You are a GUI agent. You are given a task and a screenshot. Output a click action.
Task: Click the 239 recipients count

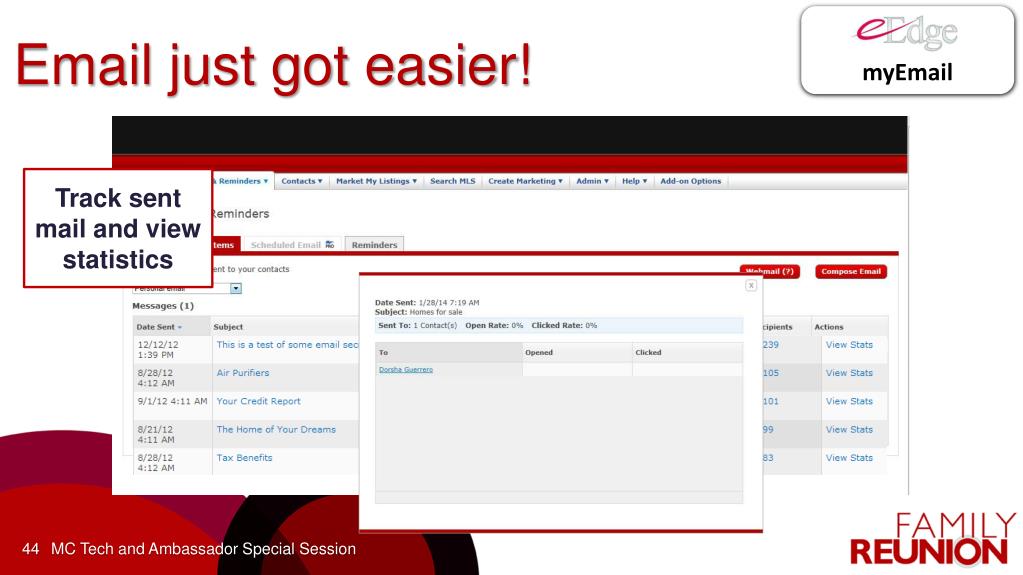click(x=771, y=345)
